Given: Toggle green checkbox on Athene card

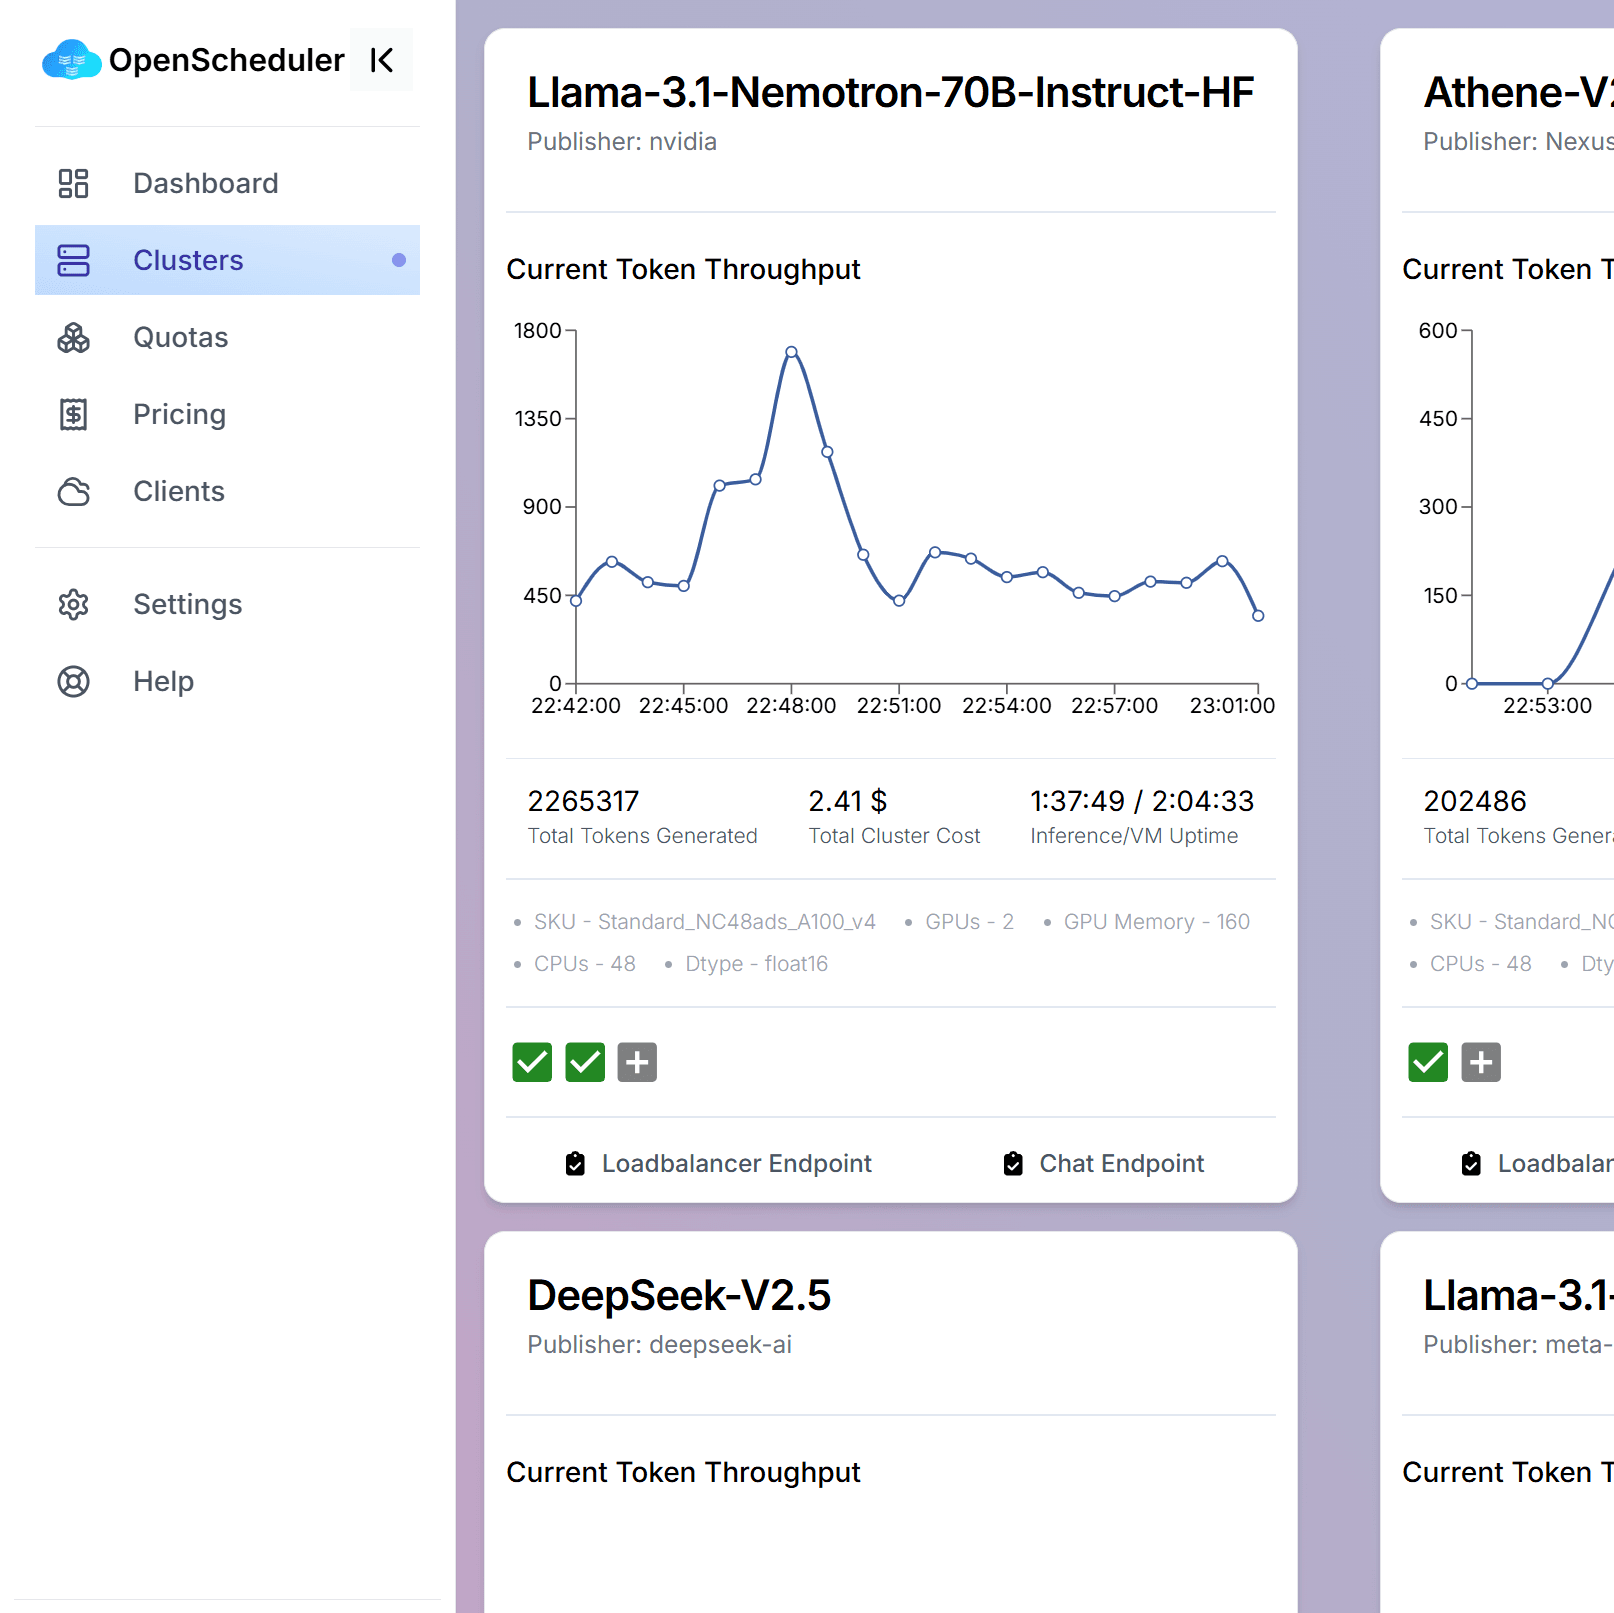Looking at the screenshot, I should click(x=1428, y=1062).
